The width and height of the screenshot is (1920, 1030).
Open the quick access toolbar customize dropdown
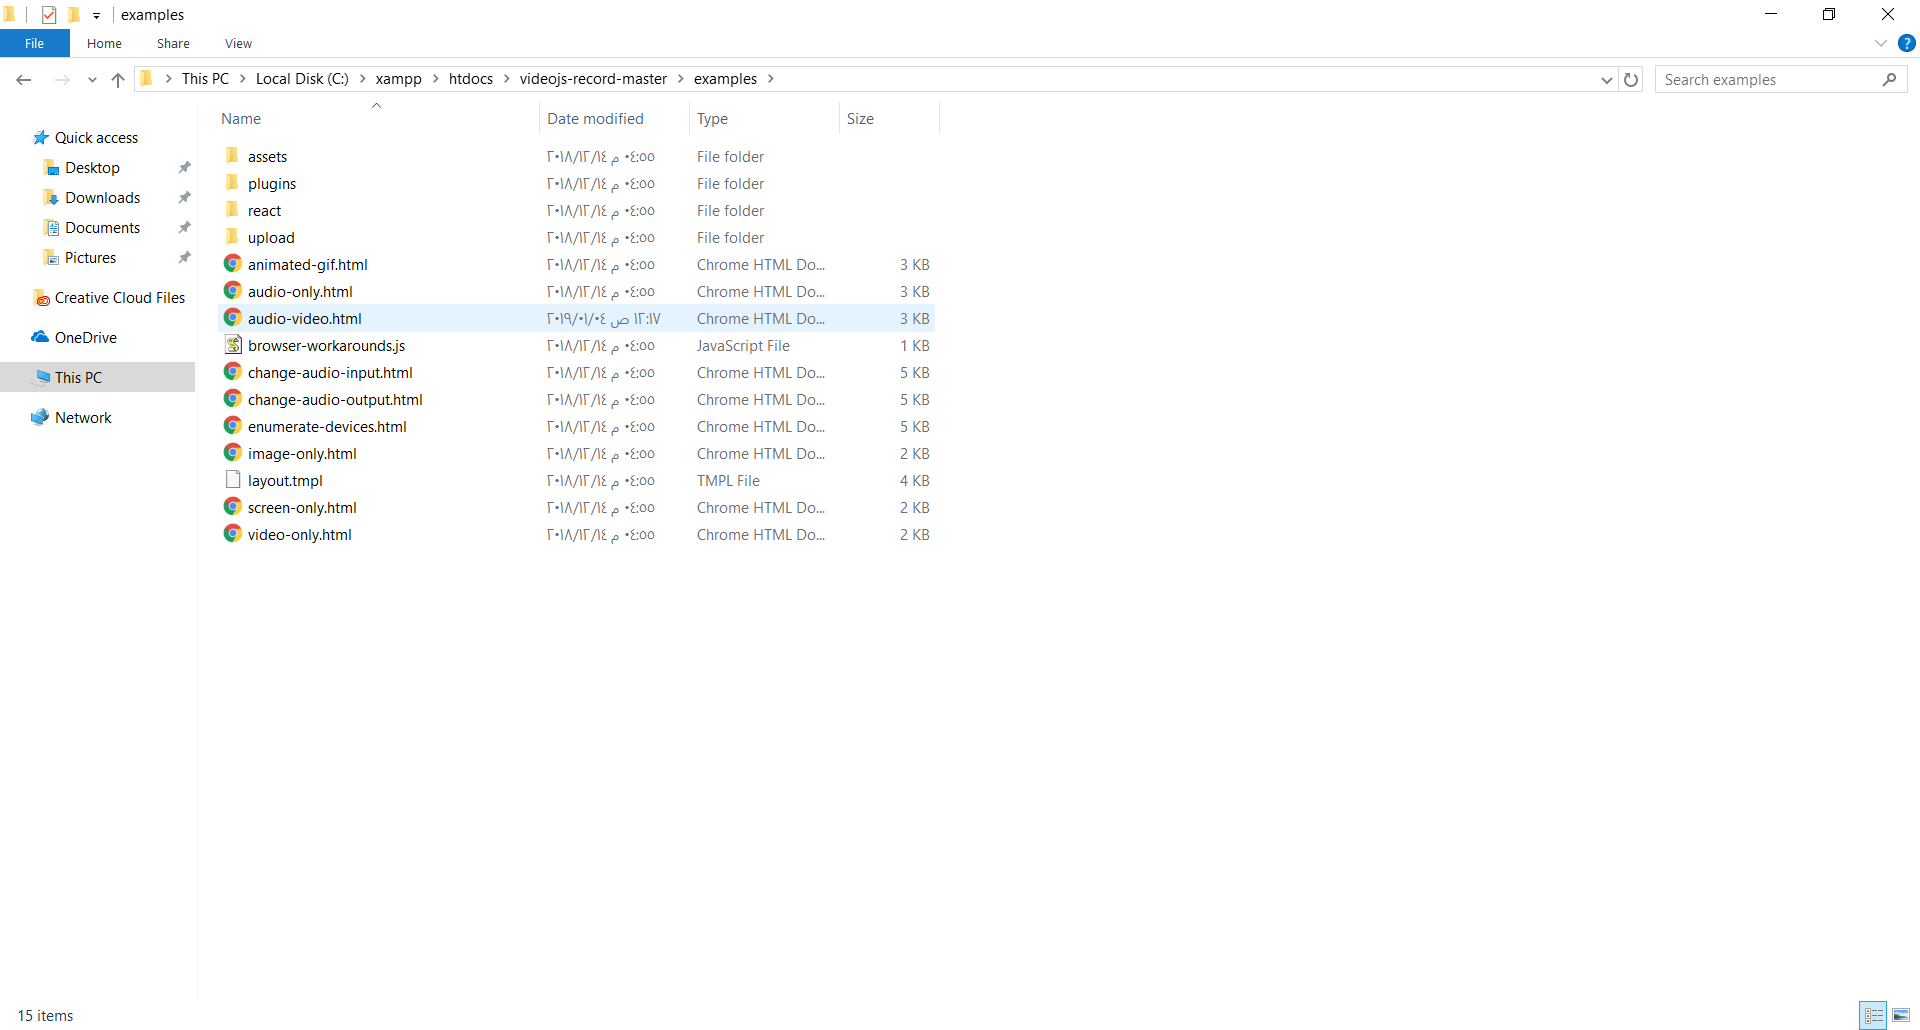(95, 14)
